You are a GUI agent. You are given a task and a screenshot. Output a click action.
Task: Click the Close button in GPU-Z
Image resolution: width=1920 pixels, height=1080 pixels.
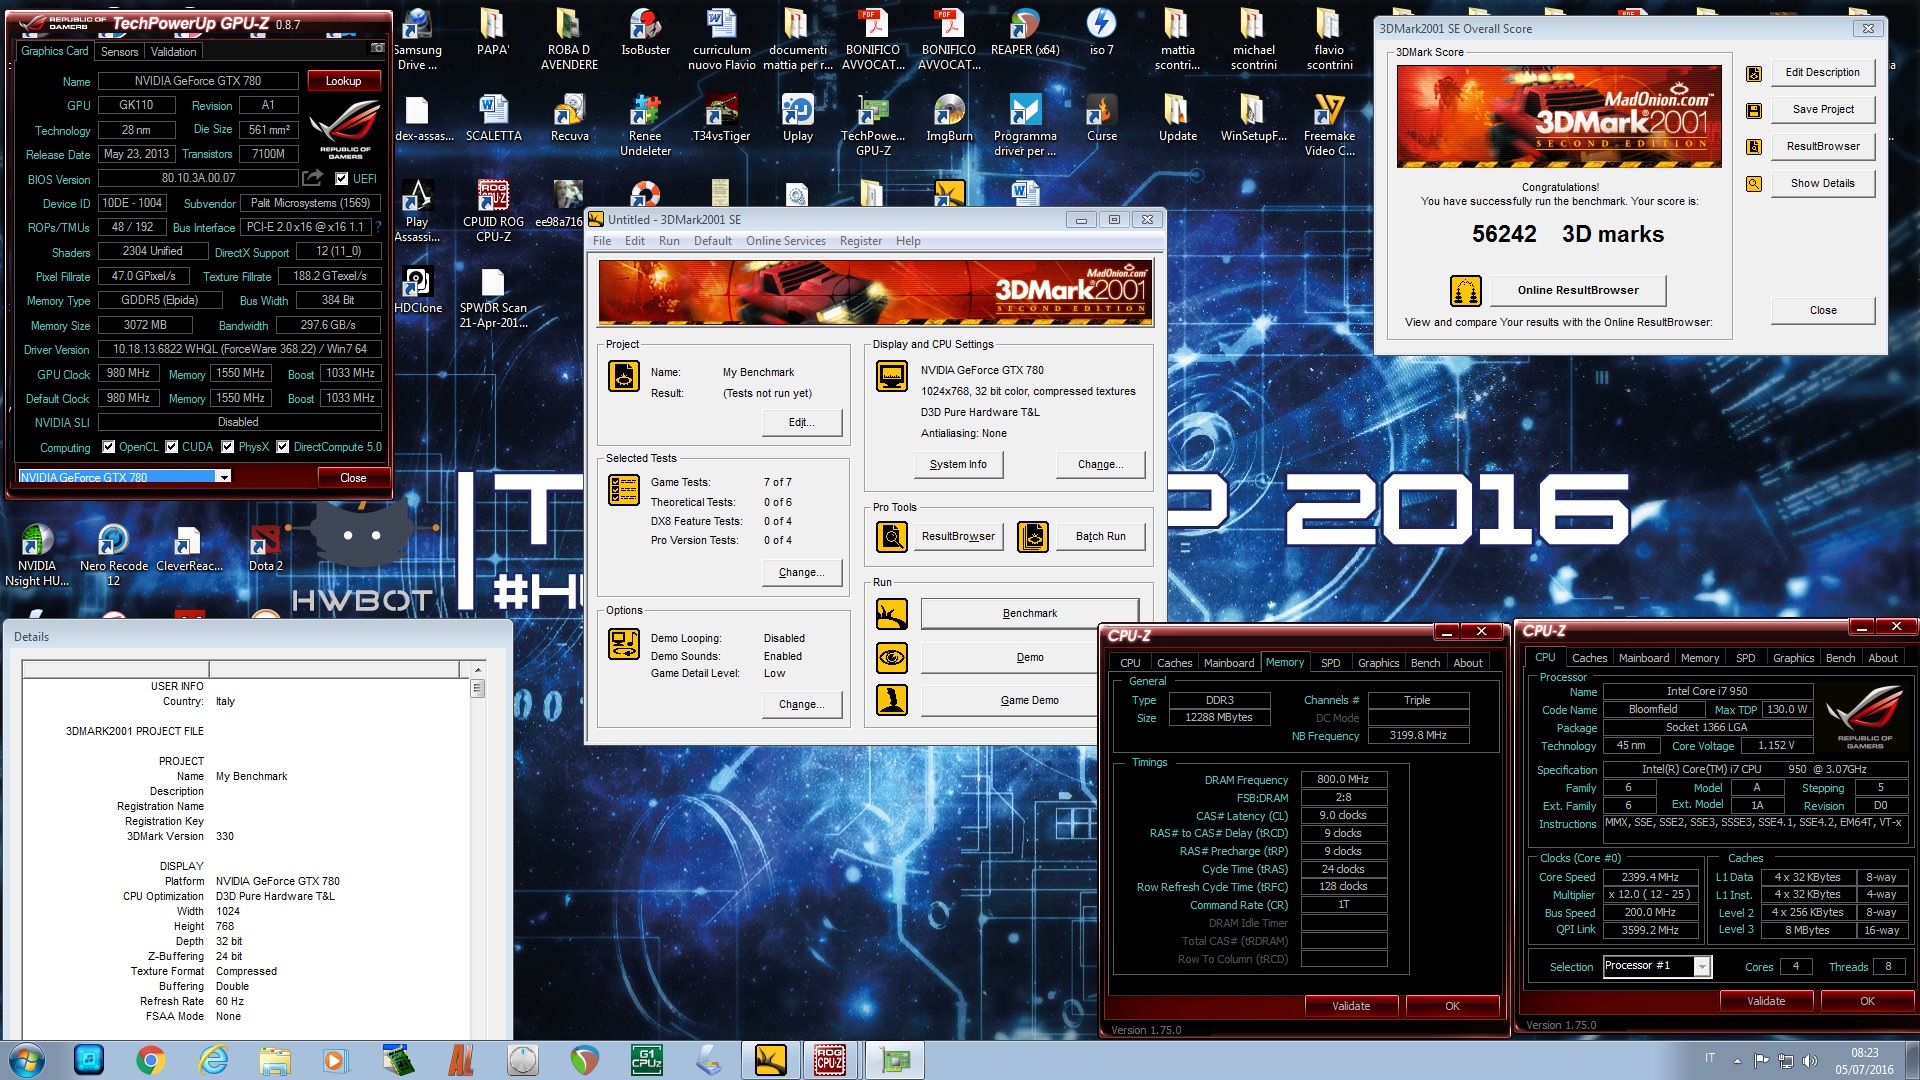pyautogui.click(x=353, y=478)
